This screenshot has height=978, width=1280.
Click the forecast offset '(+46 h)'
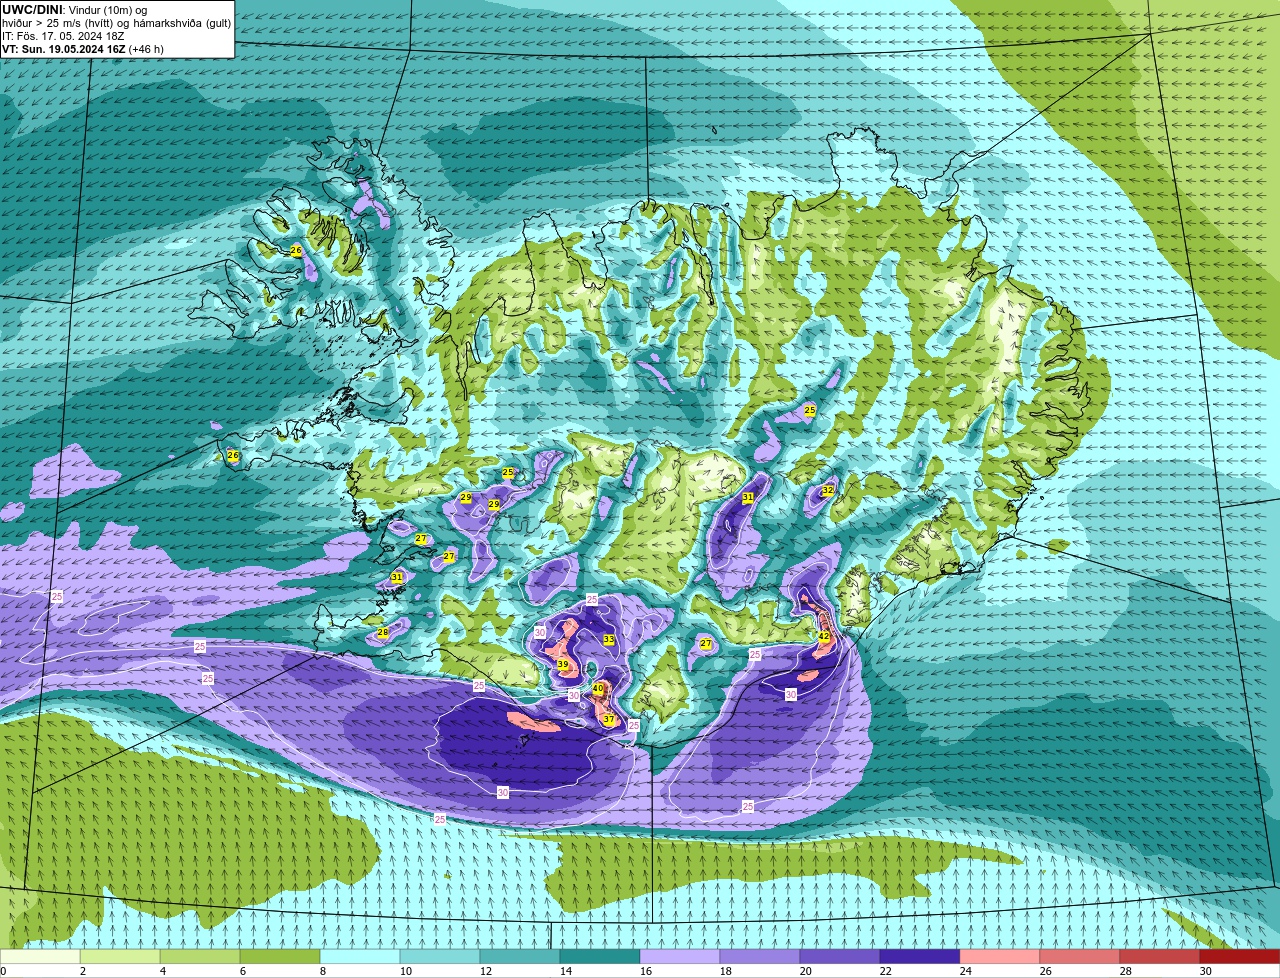click(146, 48)
